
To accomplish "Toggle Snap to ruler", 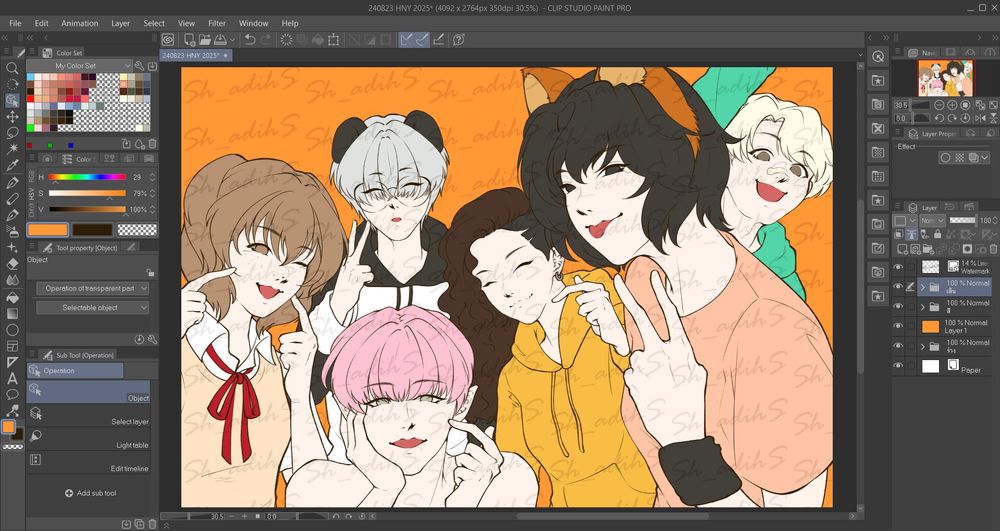I will [407, 40].
